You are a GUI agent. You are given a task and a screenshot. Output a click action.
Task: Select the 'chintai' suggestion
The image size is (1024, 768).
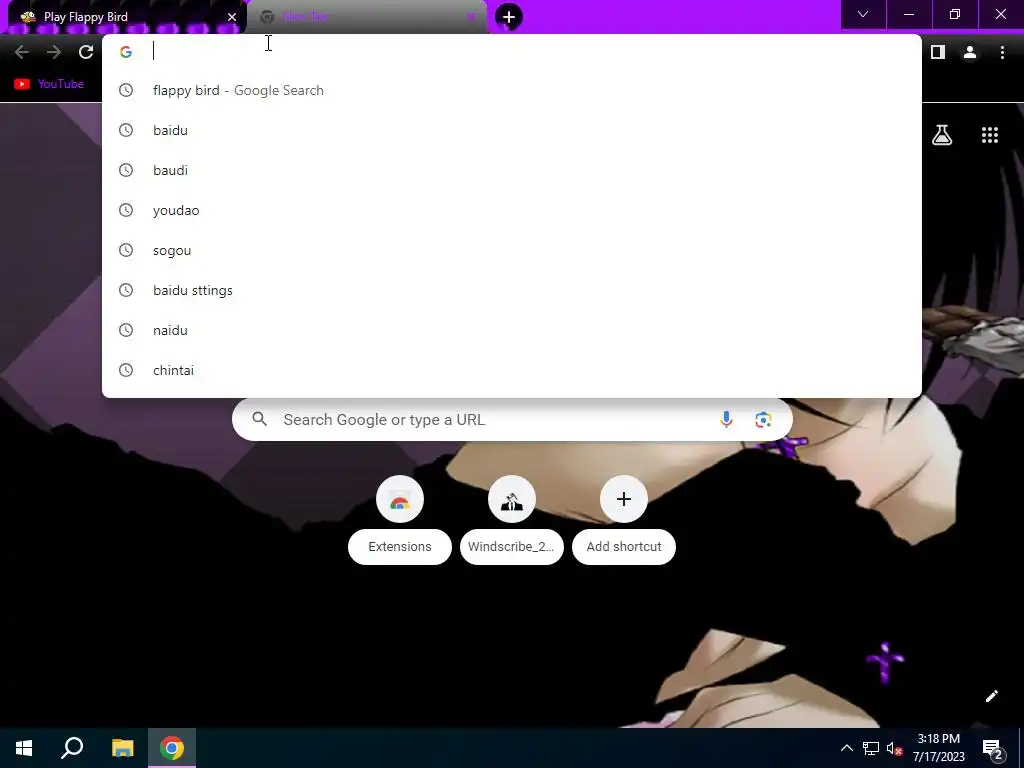click(512, 370)
